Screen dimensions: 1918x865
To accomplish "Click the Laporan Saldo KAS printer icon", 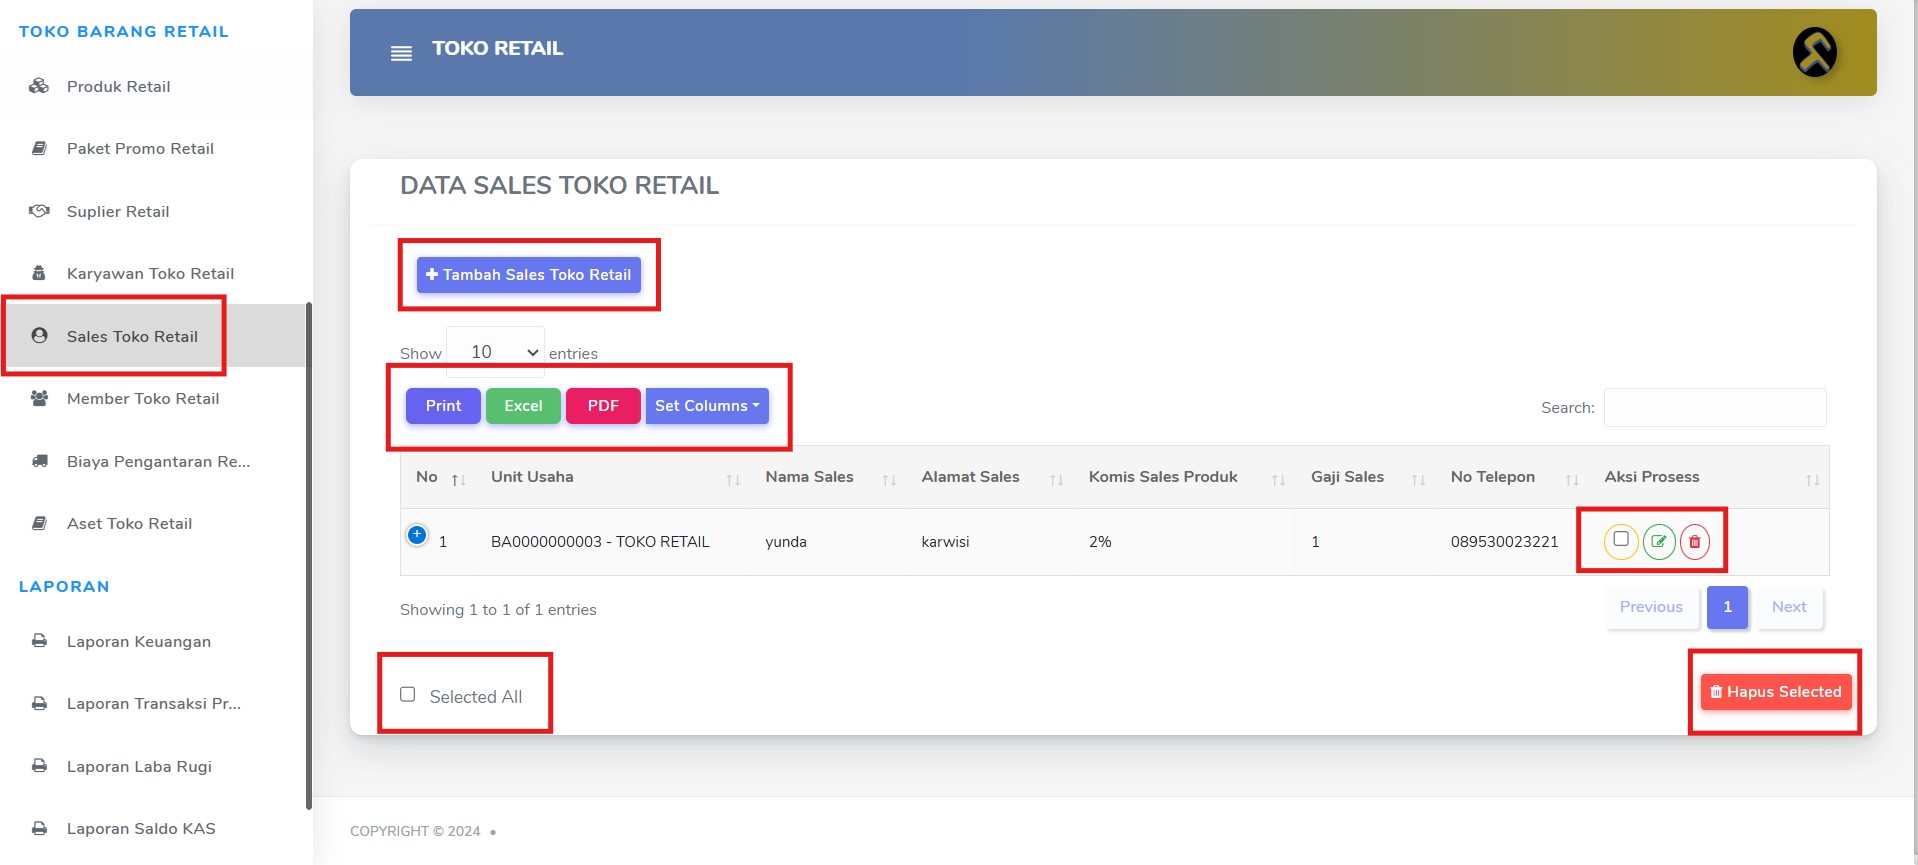I will (x=39, y=828).
